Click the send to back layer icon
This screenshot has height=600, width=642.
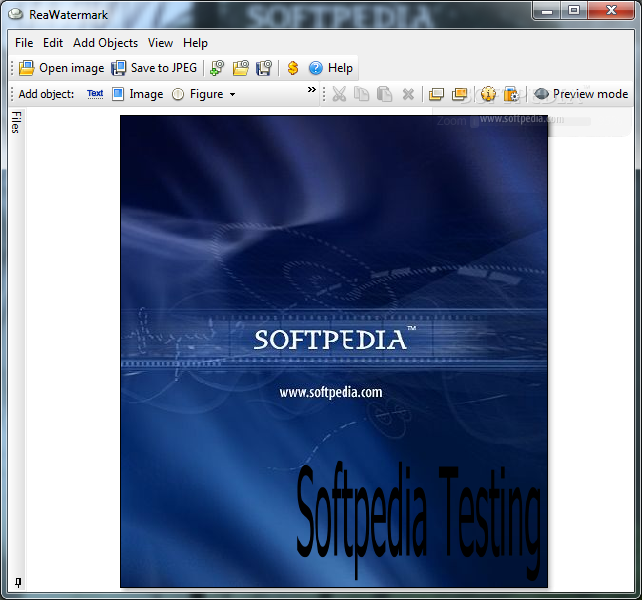[x=436, y=94]
